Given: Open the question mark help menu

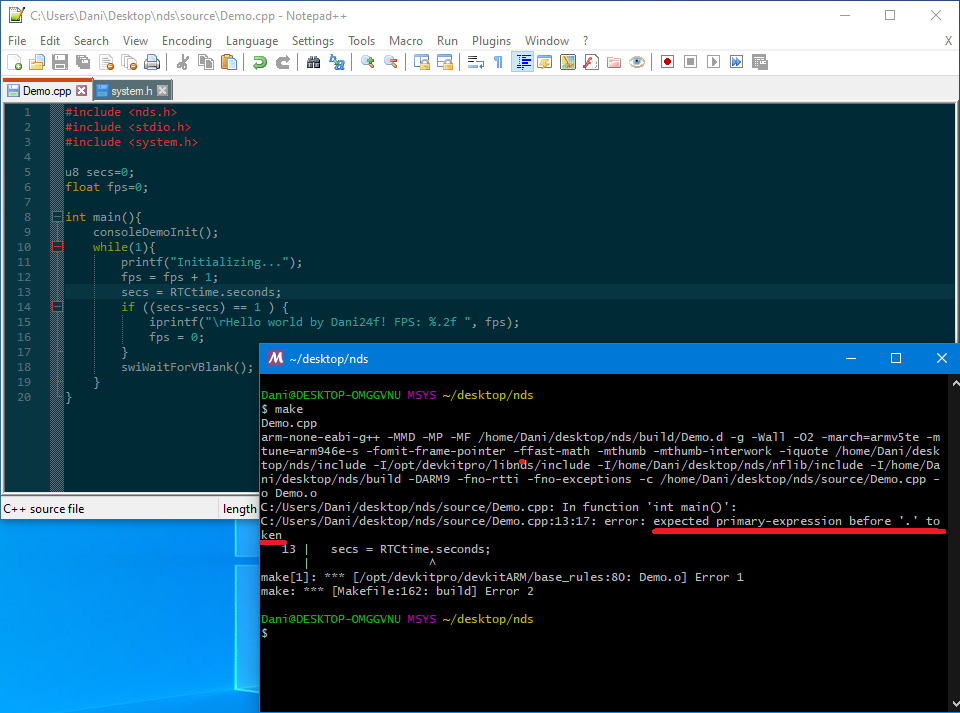Looking at the screenshot, I should click(585, 40).
